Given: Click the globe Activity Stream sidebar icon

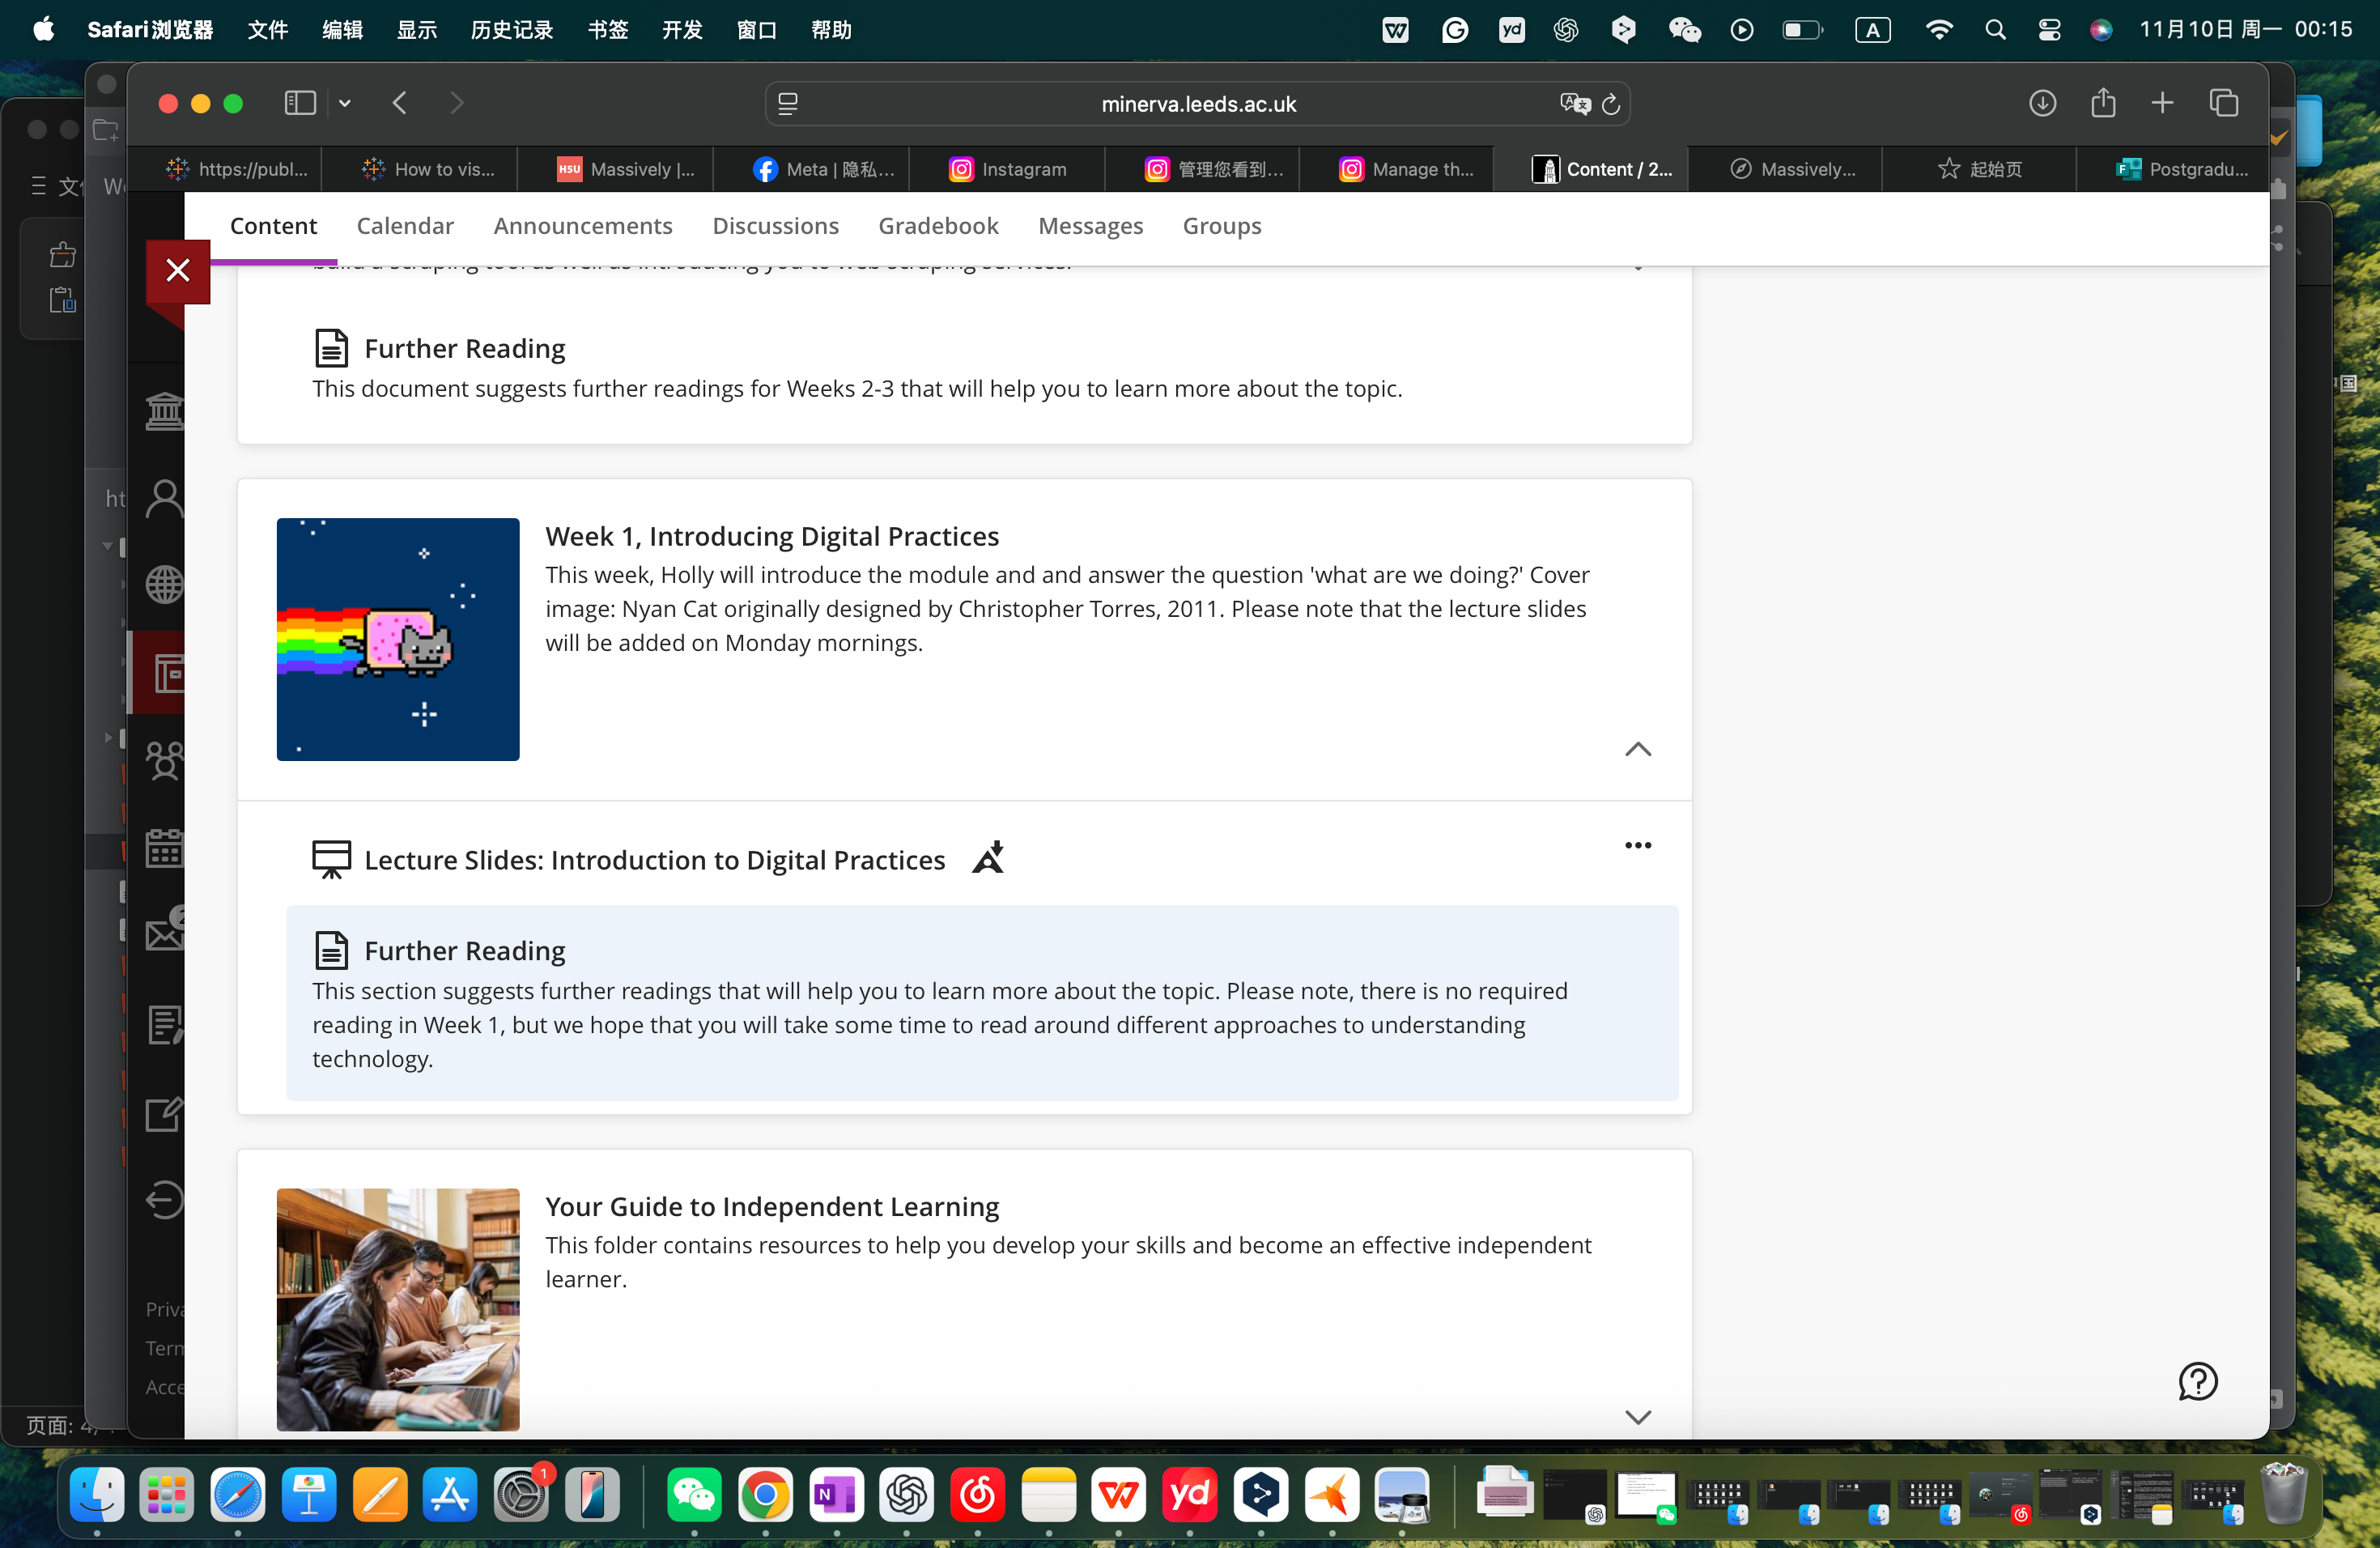Looking at the screenshot, I should tap(165, 585).
